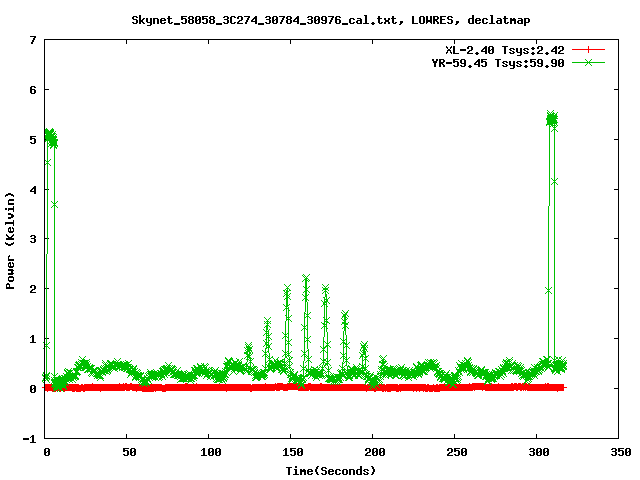The image size is (640, 480).
Task: Click the Power (Kelvin) y-axis label
Action: tap(11, 239)
